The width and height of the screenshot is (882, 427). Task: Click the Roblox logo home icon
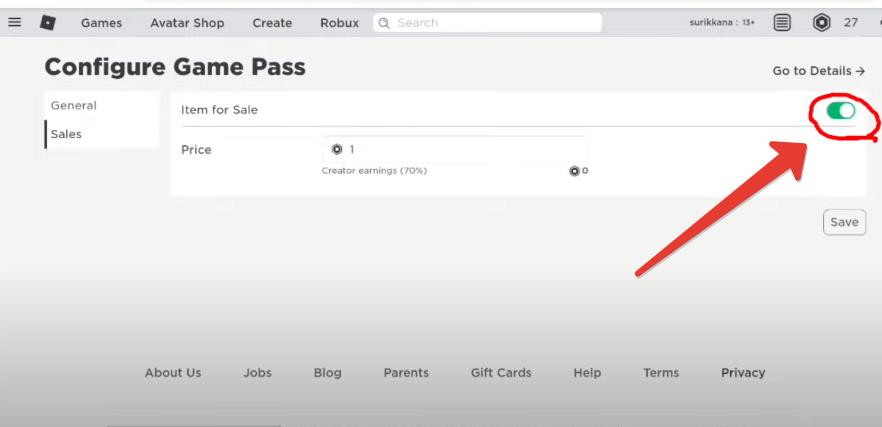tap(48, 22)
